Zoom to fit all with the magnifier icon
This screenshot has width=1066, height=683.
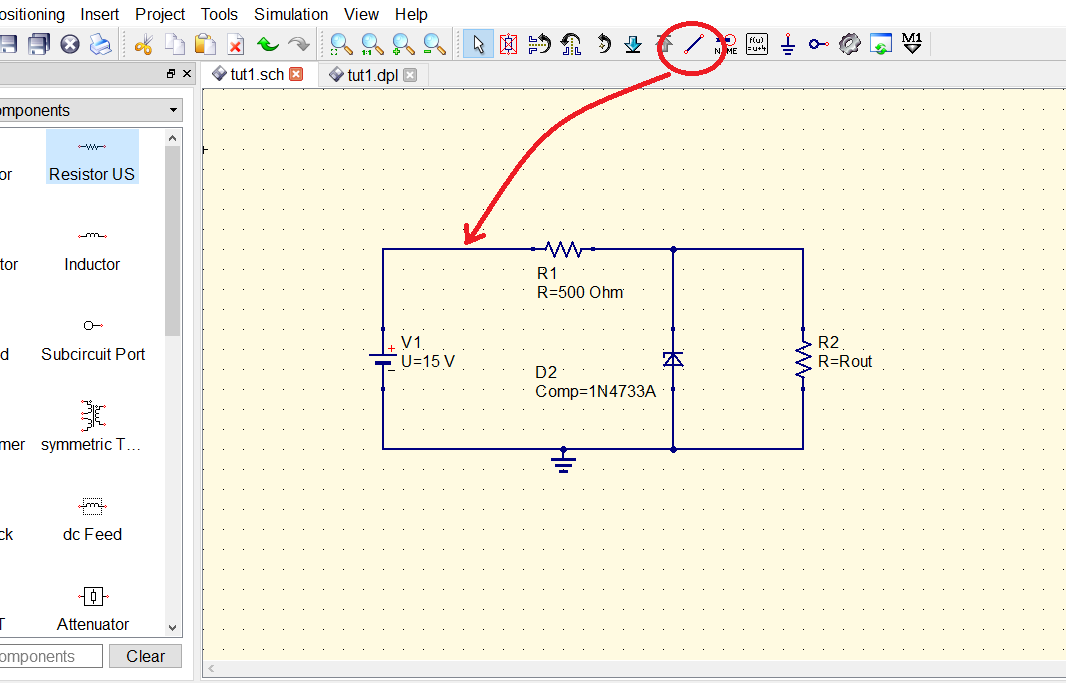pos(341,45)
